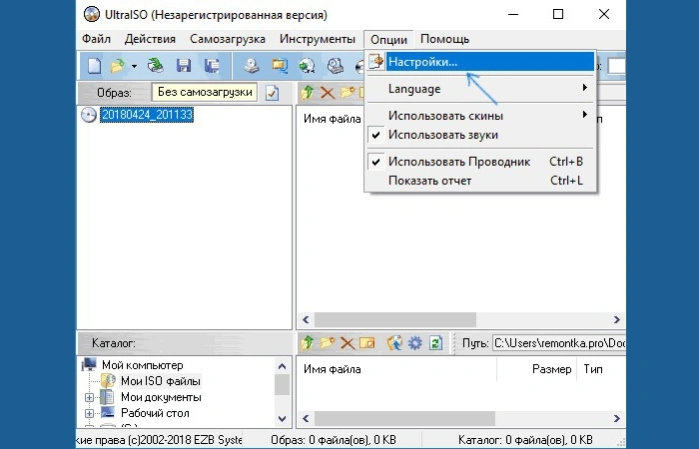
Task: Click the Mount to virtual drive icon
Action: click(x=335, y=66)
